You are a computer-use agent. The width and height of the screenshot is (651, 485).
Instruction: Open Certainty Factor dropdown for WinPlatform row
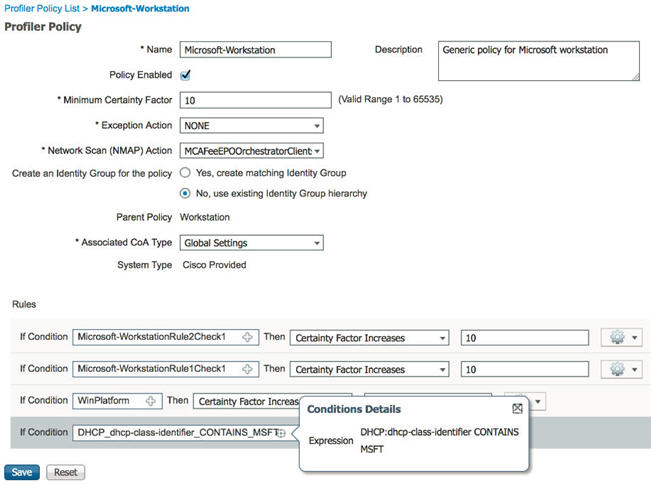coord(247,401)
